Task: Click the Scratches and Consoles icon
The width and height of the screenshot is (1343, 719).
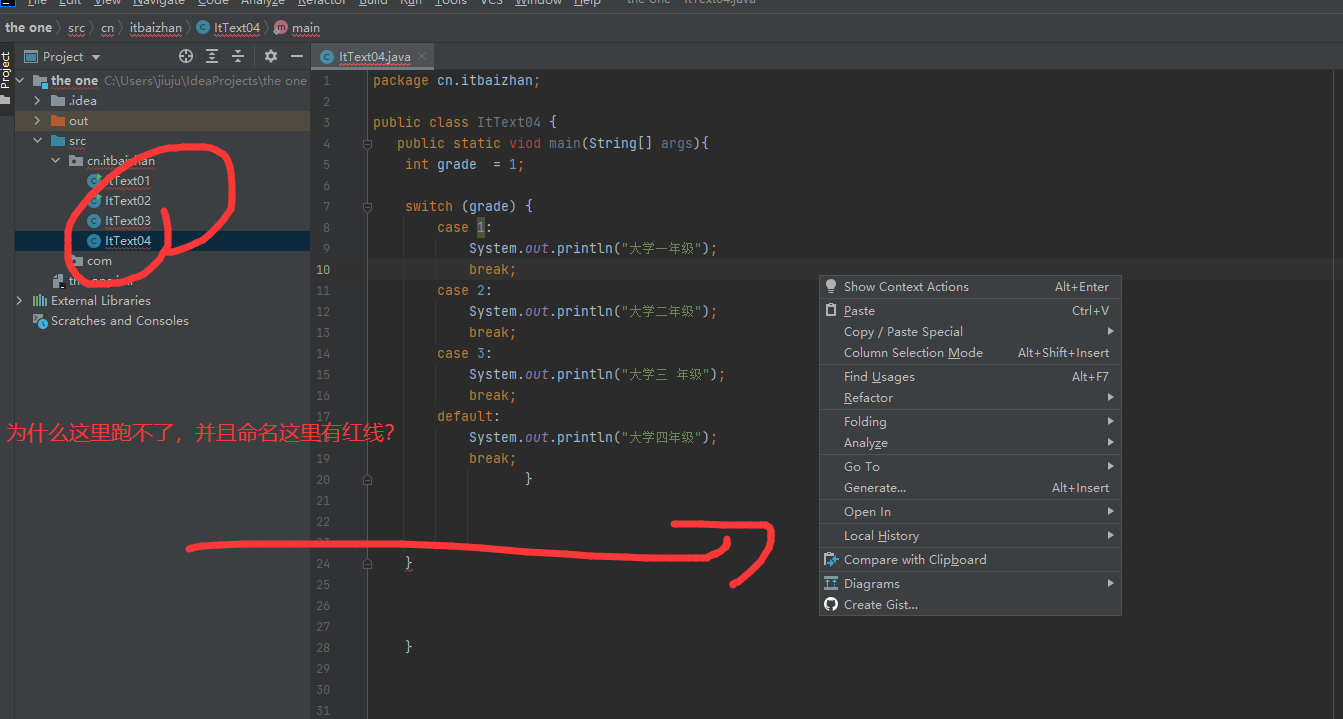Action: (x=40, y=321)
